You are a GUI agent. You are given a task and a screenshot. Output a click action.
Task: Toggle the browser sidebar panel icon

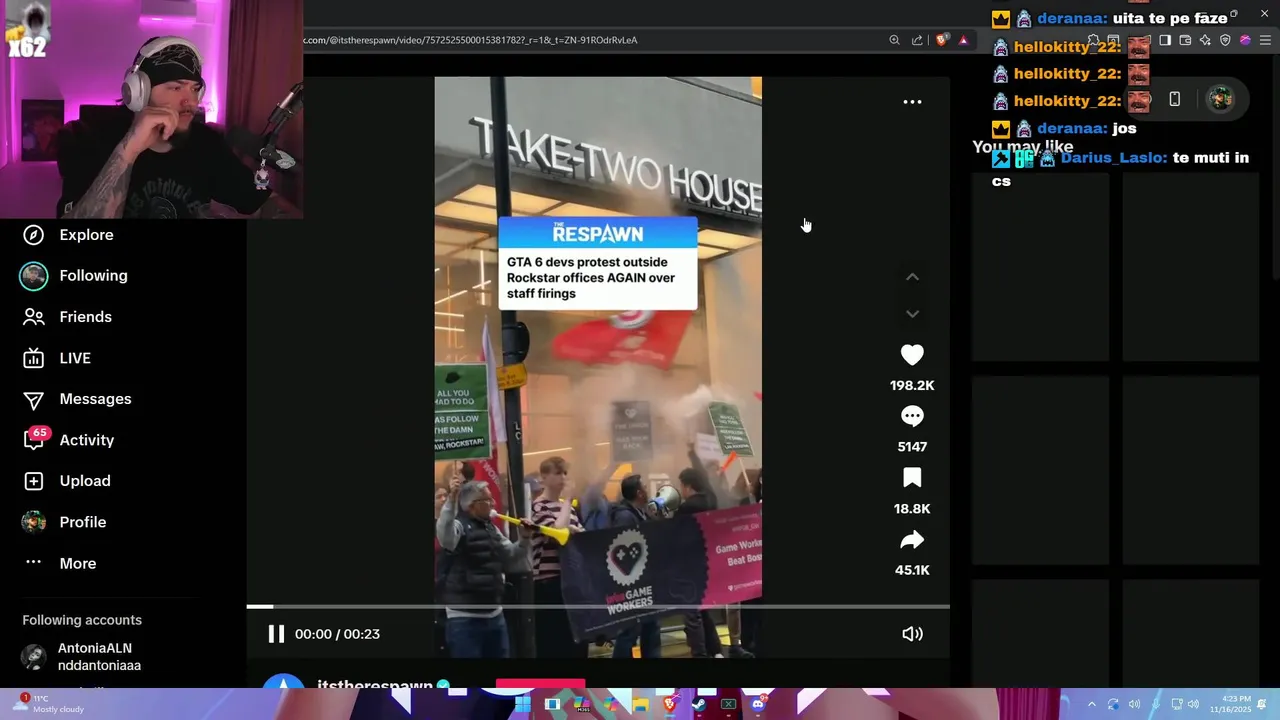(x=1165, y=40)
